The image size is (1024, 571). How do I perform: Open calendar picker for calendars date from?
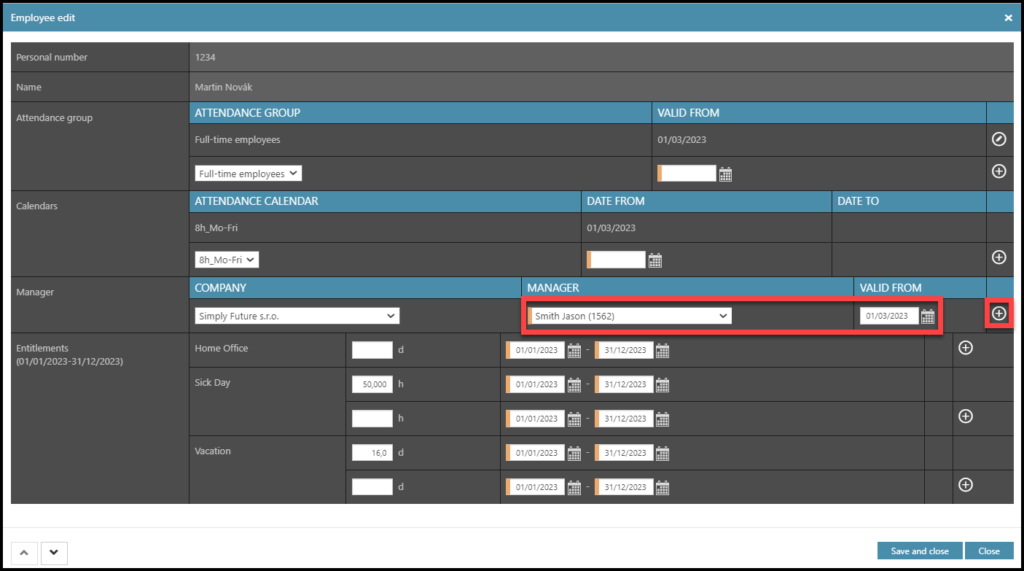coord(656,260)
